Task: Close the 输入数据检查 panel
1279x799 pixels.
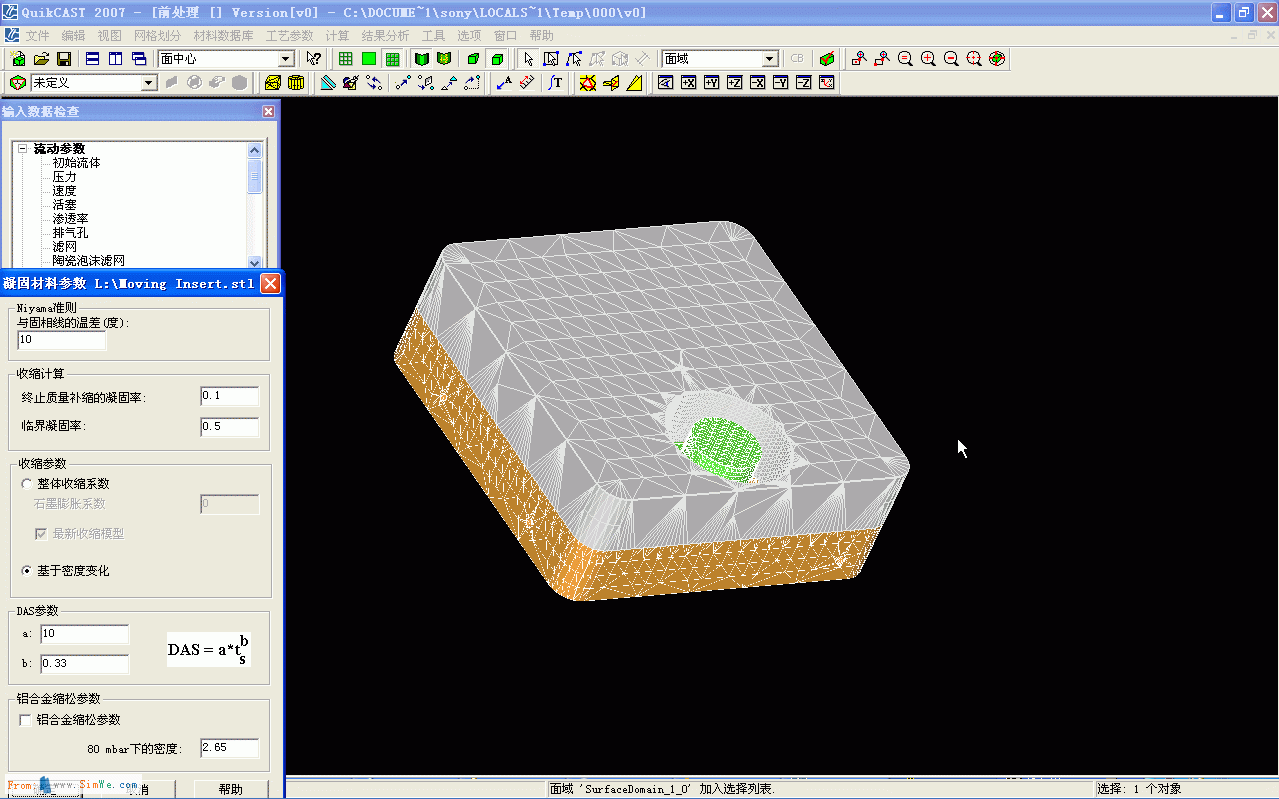Action: coord(268,111)
